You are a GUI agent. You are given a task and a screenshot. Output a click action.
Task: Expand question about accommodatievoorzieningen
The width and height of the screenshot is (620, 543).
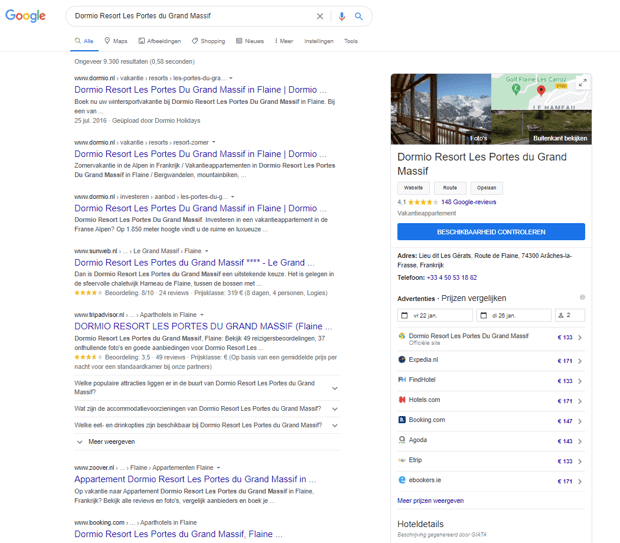(x=206, y=409)
